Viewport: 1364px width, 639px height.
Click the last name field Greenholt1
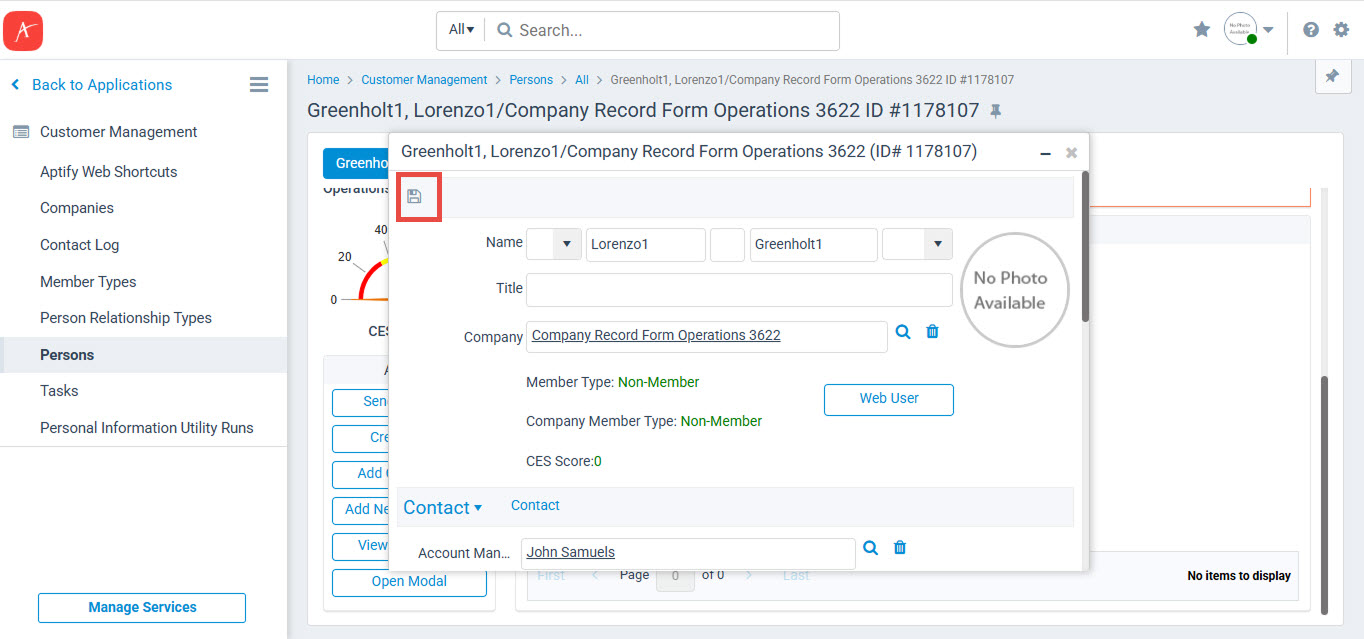(814, 244)
